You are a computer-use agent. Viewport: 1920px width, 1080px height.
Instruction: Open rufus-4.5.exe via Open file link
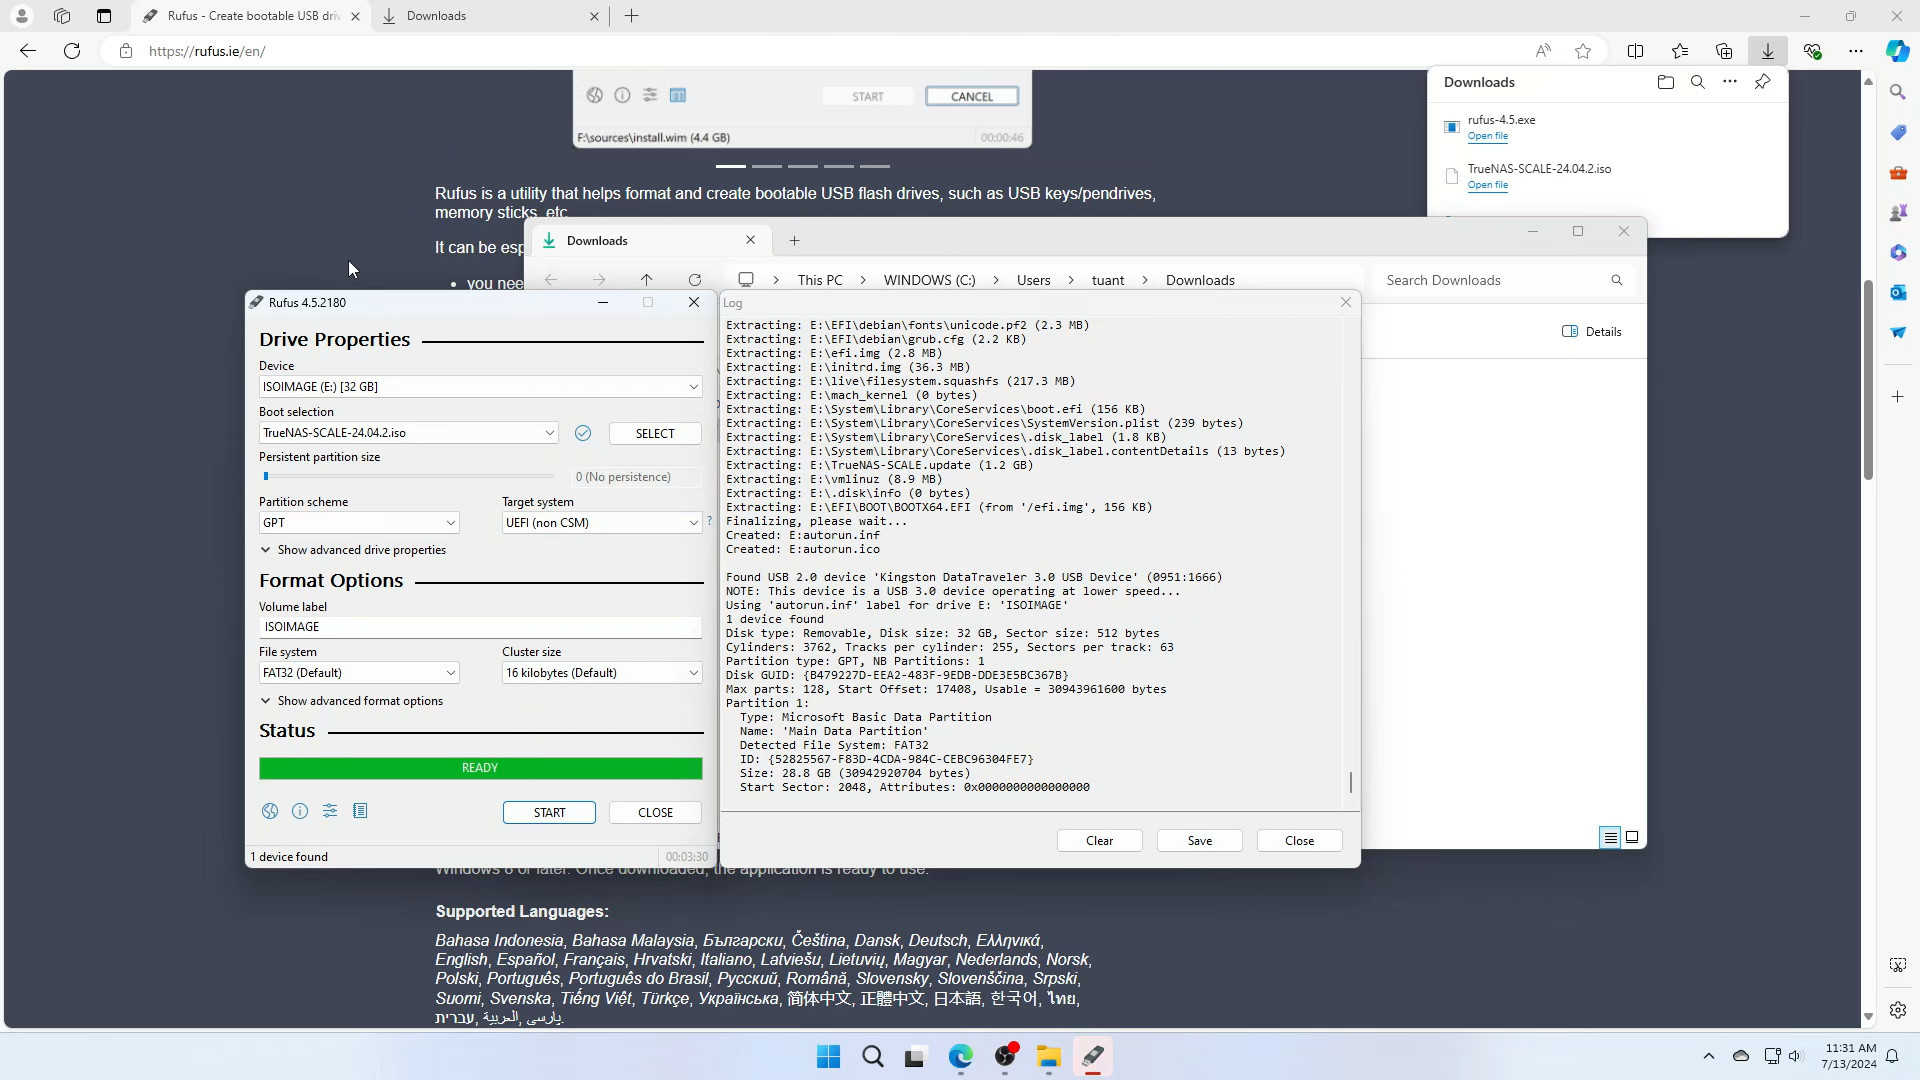1487,136
